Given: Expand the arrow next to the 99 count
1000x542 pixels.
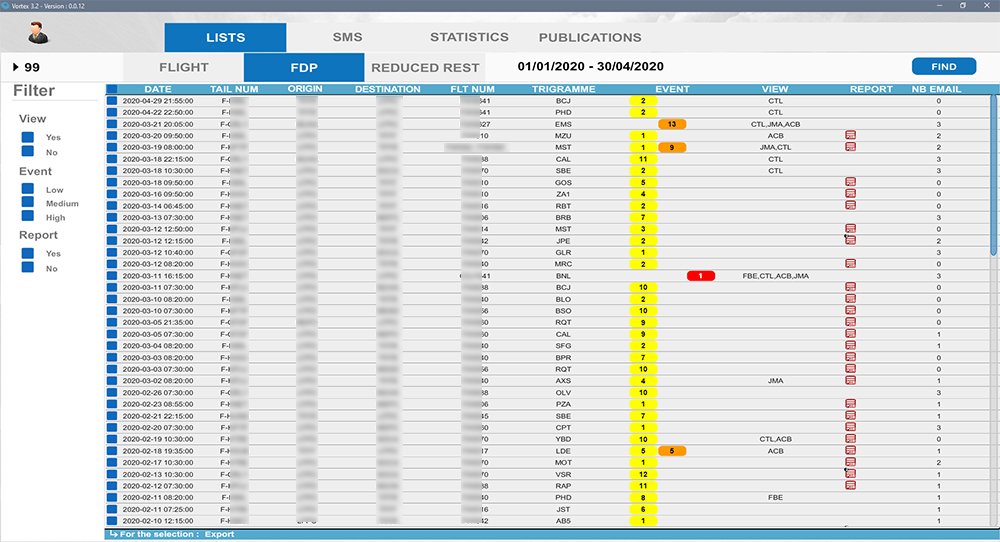Looking at the screenshot, I should pyautogui.click(x=15, y=67).
